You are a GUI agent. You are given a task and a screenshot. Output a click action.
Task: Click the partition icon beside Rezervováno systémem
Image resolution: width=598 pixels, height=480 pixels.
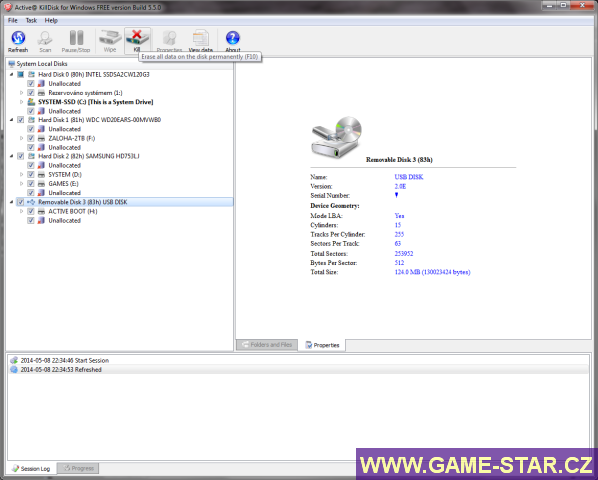click(x=42, y=93)
